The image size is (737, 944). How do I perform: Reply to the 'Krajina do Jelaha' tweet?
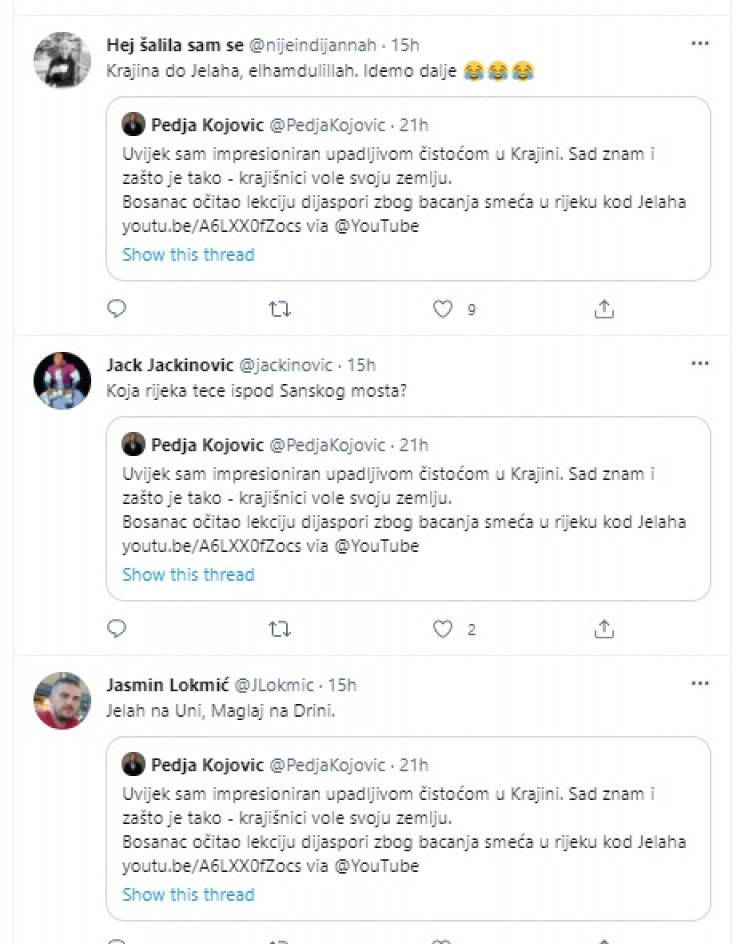point(117,309)
